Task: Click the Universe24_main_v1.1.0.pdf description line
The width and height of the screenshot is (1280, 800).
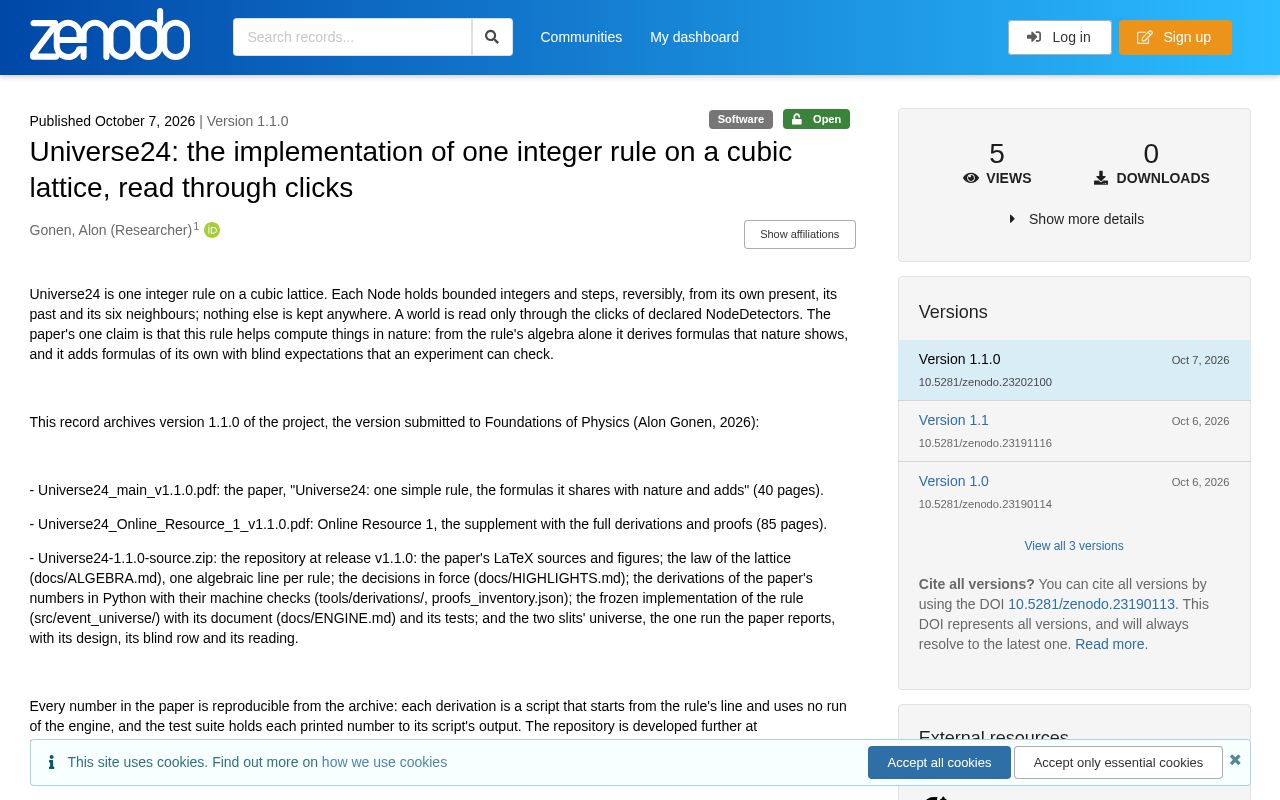Action: point(427,490)
